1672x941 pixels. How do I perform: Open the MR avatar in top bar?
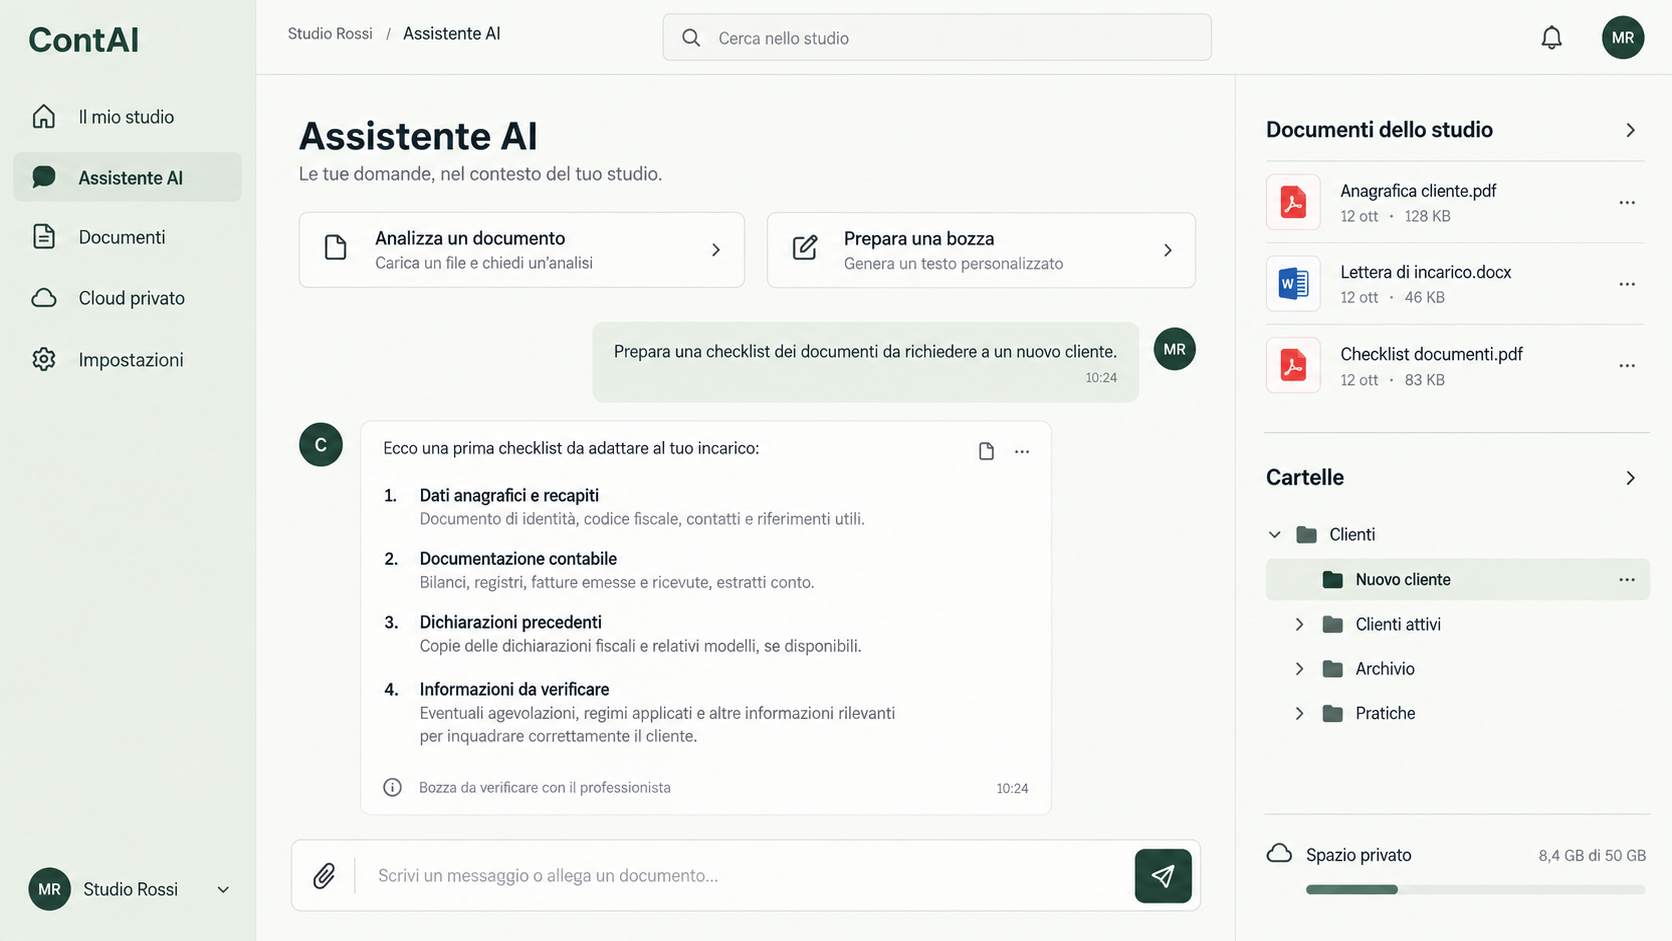pos(1623,38)
